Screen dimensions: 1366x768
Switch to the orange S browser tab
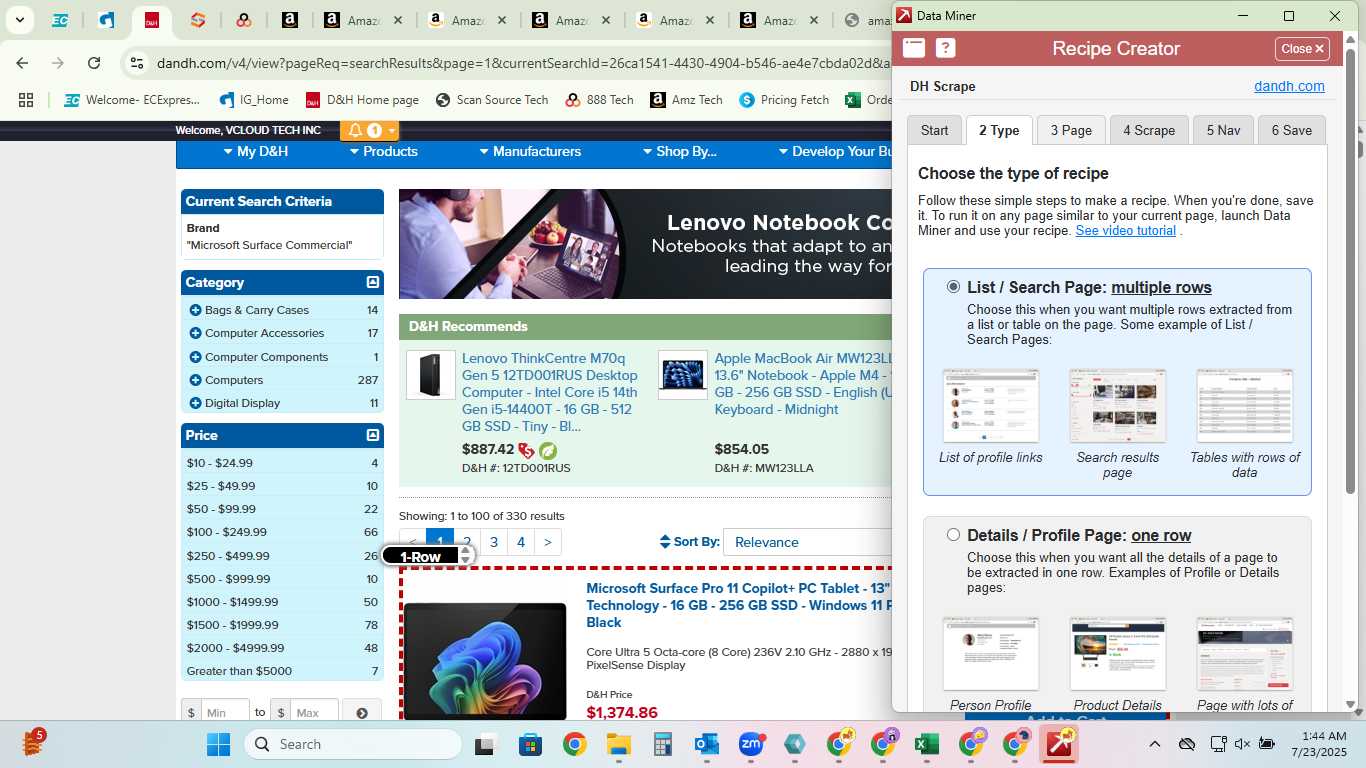(x=198, y=20)
